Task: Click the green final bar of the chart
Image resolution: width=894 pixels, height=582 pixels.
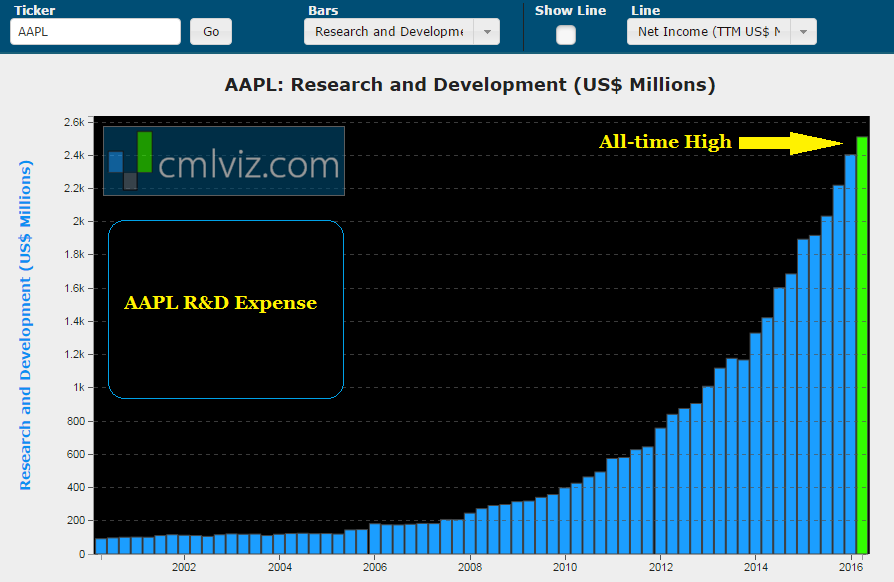Action: [x=862, y=345]
